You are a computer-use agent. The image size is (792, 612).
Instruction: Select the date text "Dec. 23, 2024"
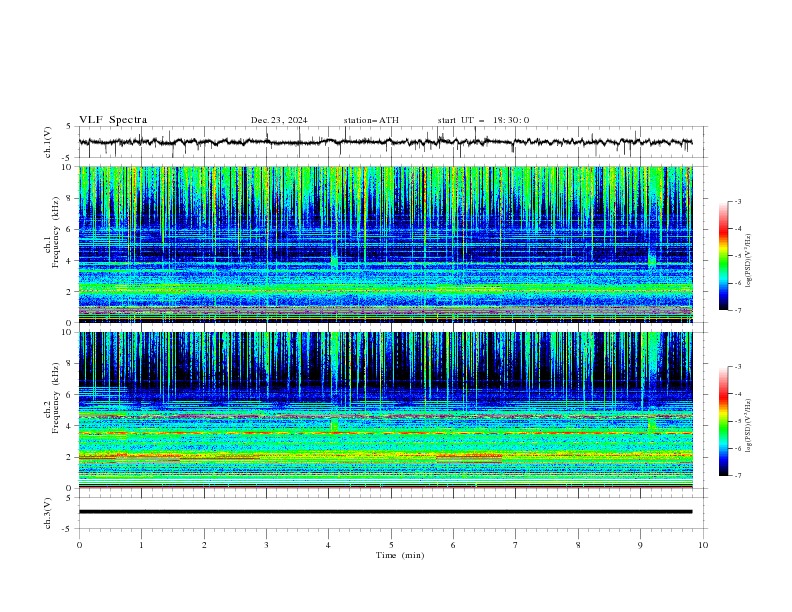click(x=279, y=120)
